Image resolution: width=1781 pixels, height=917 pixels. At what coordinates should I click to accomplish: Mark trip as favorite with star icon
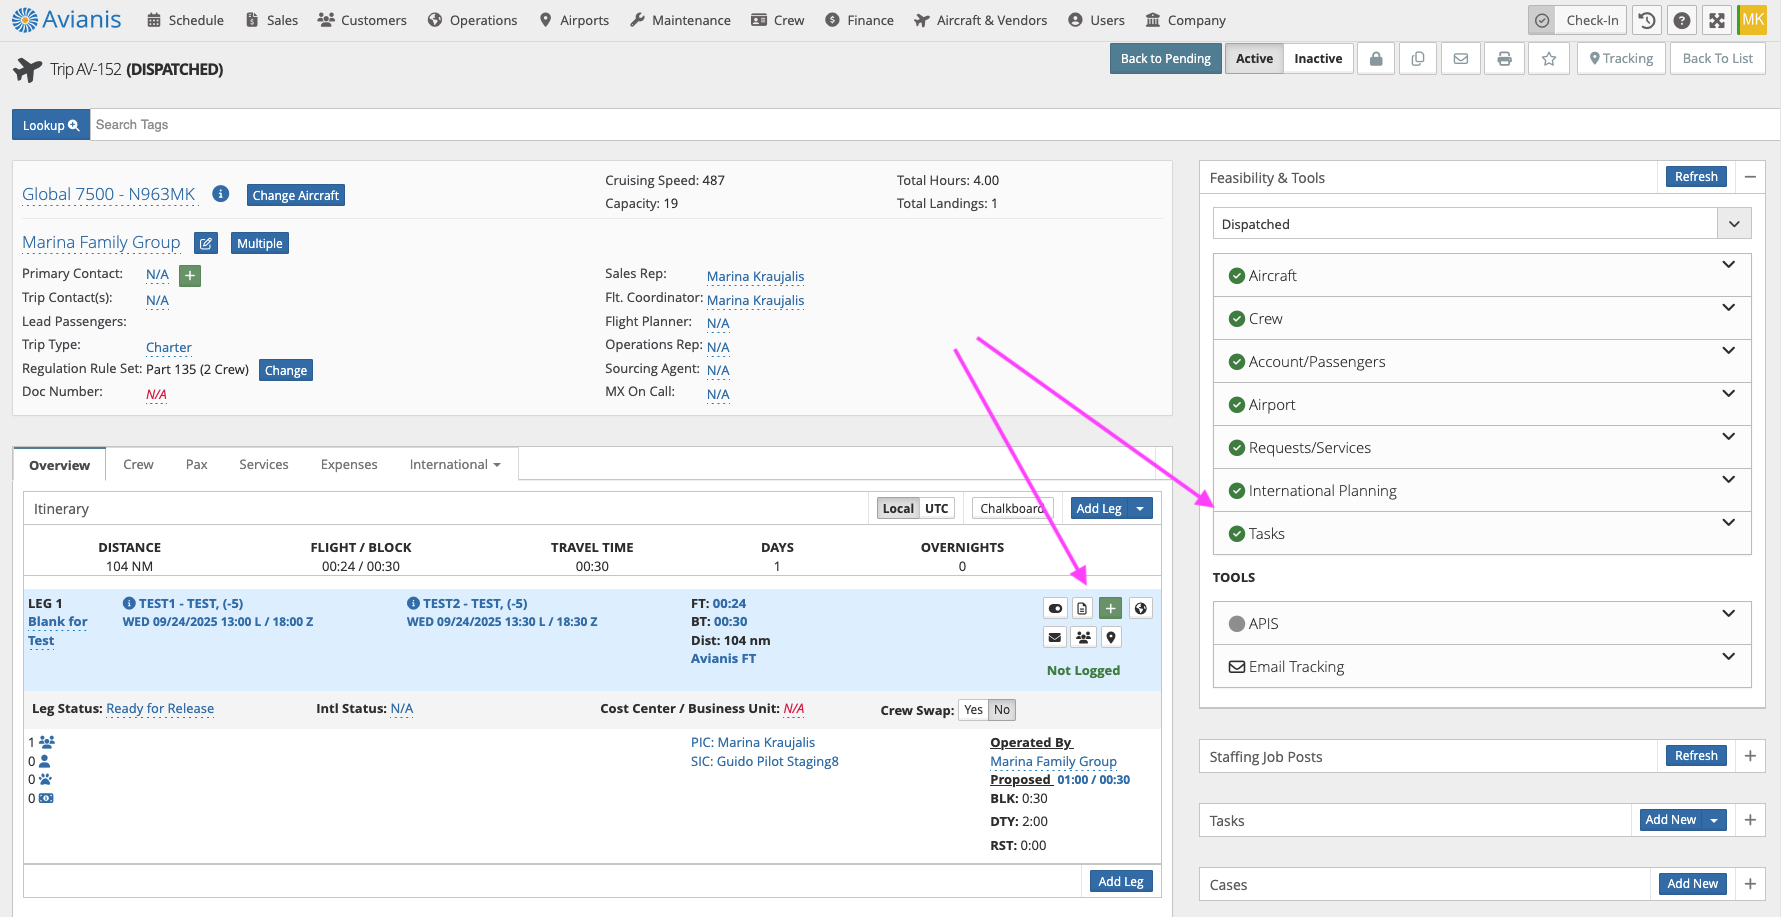1548,59
